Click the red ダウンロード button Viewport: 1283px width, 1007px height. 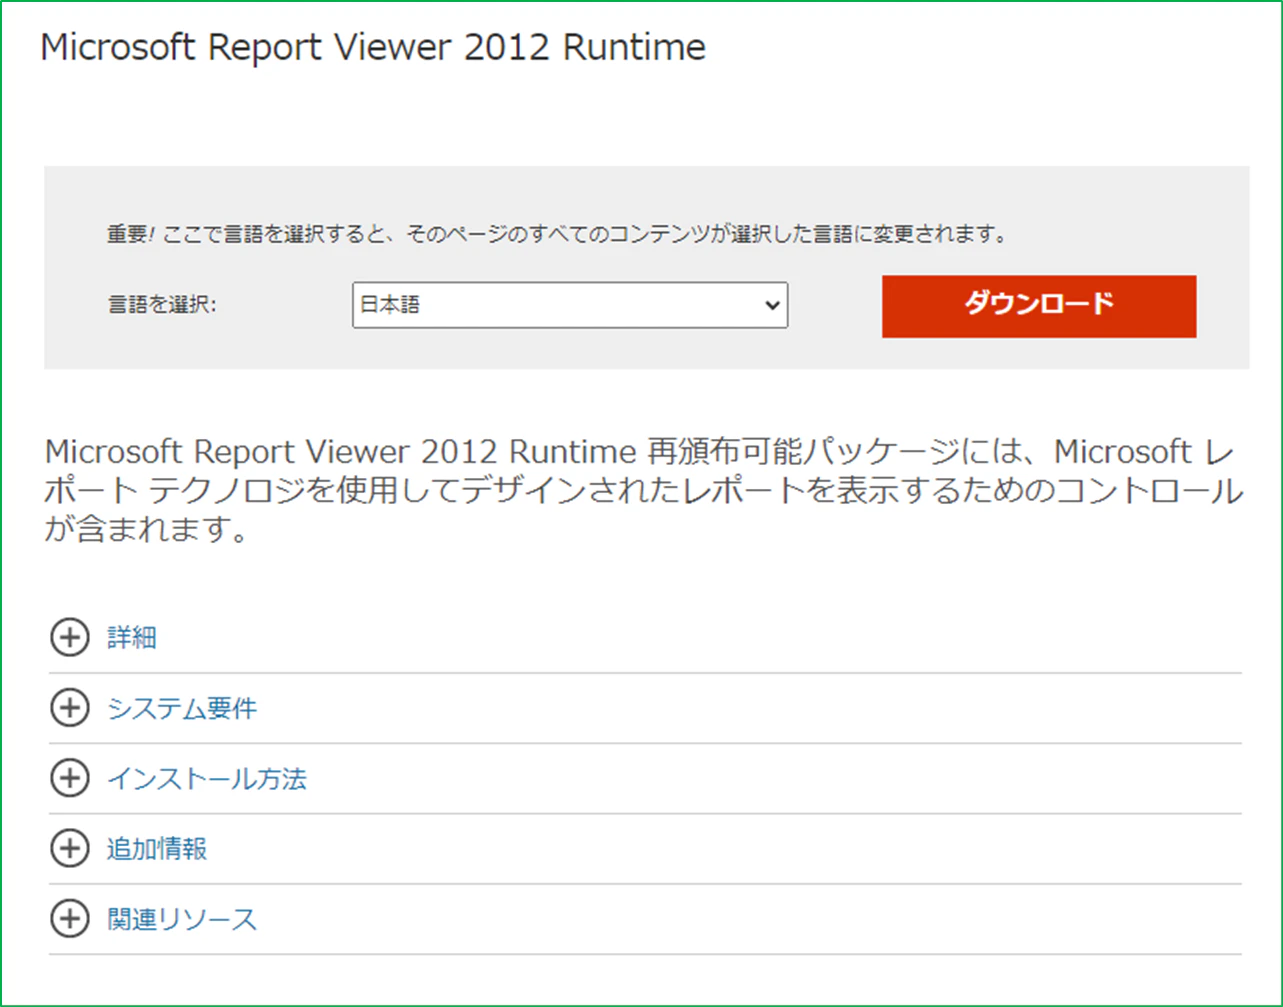click(x=1038, y=306)
